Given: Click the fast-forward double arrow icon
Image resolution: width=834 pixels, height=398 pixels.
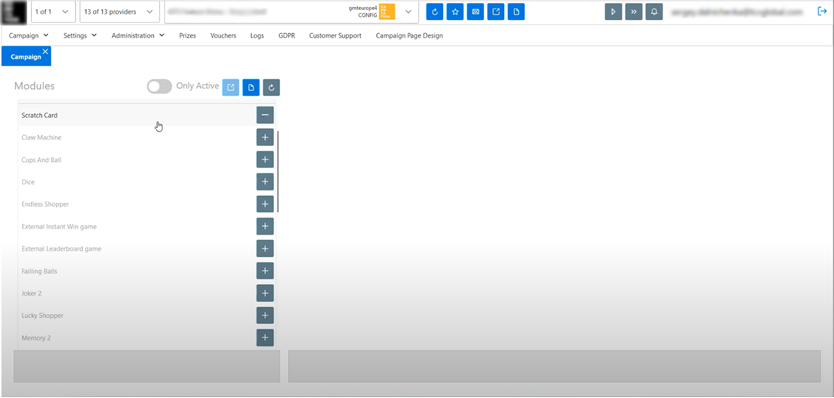Looking at the screenshot, I should (x=633, y=12).
